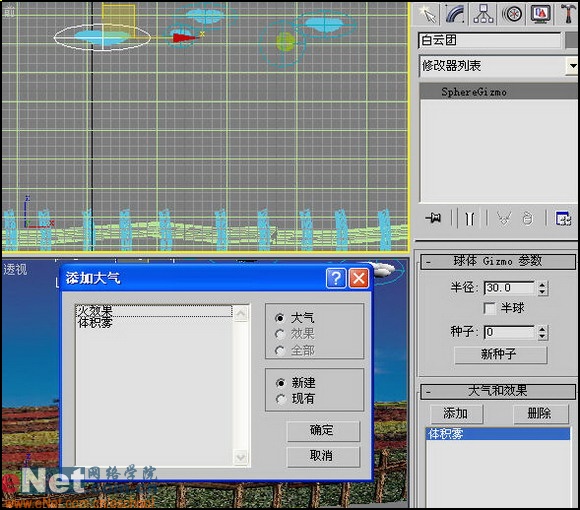Select 体积雾 in the atmospheres list
Viewport: 580px width, 510px height.
(x=498, y=434)
